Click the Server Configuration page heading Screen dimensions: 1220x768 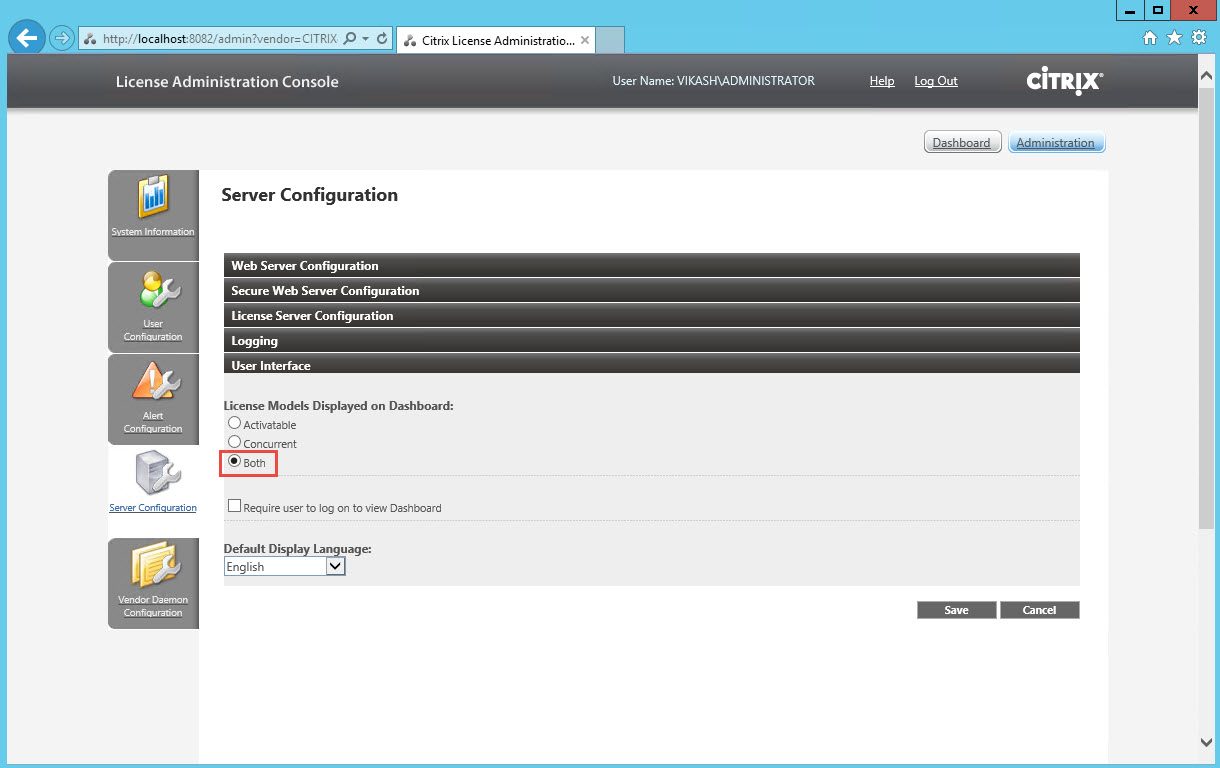(309, 195)
